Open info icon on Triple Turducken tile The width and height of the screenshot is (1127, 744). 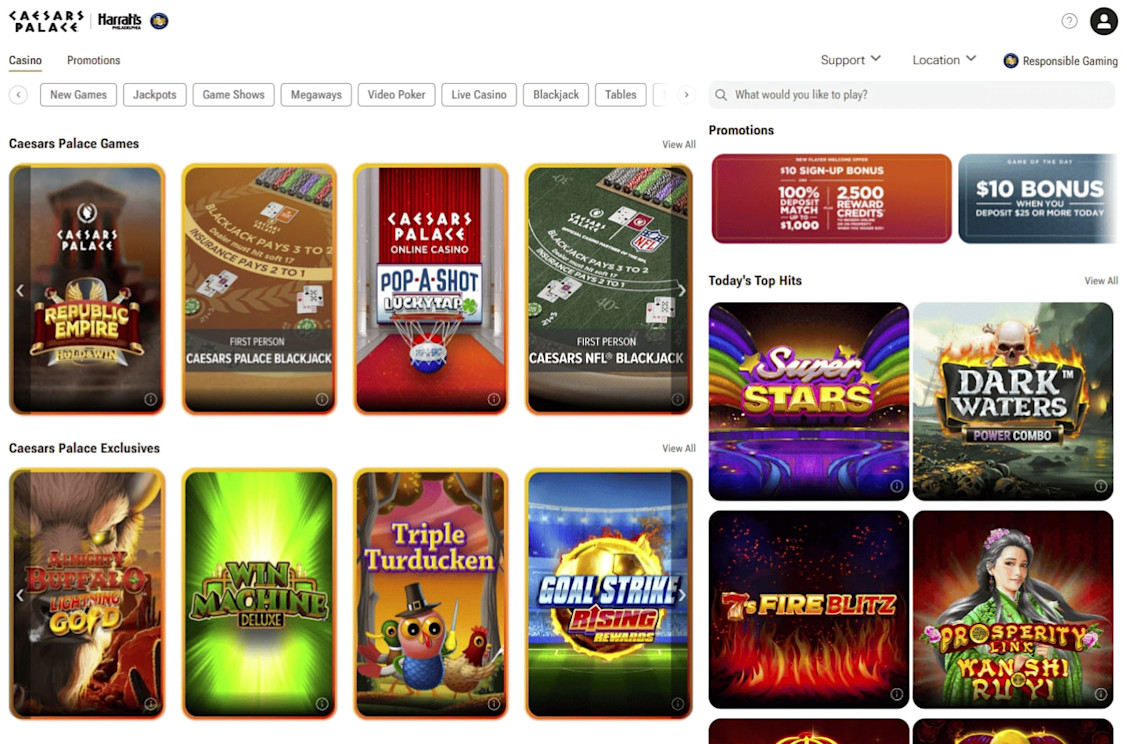click(494, 704)
